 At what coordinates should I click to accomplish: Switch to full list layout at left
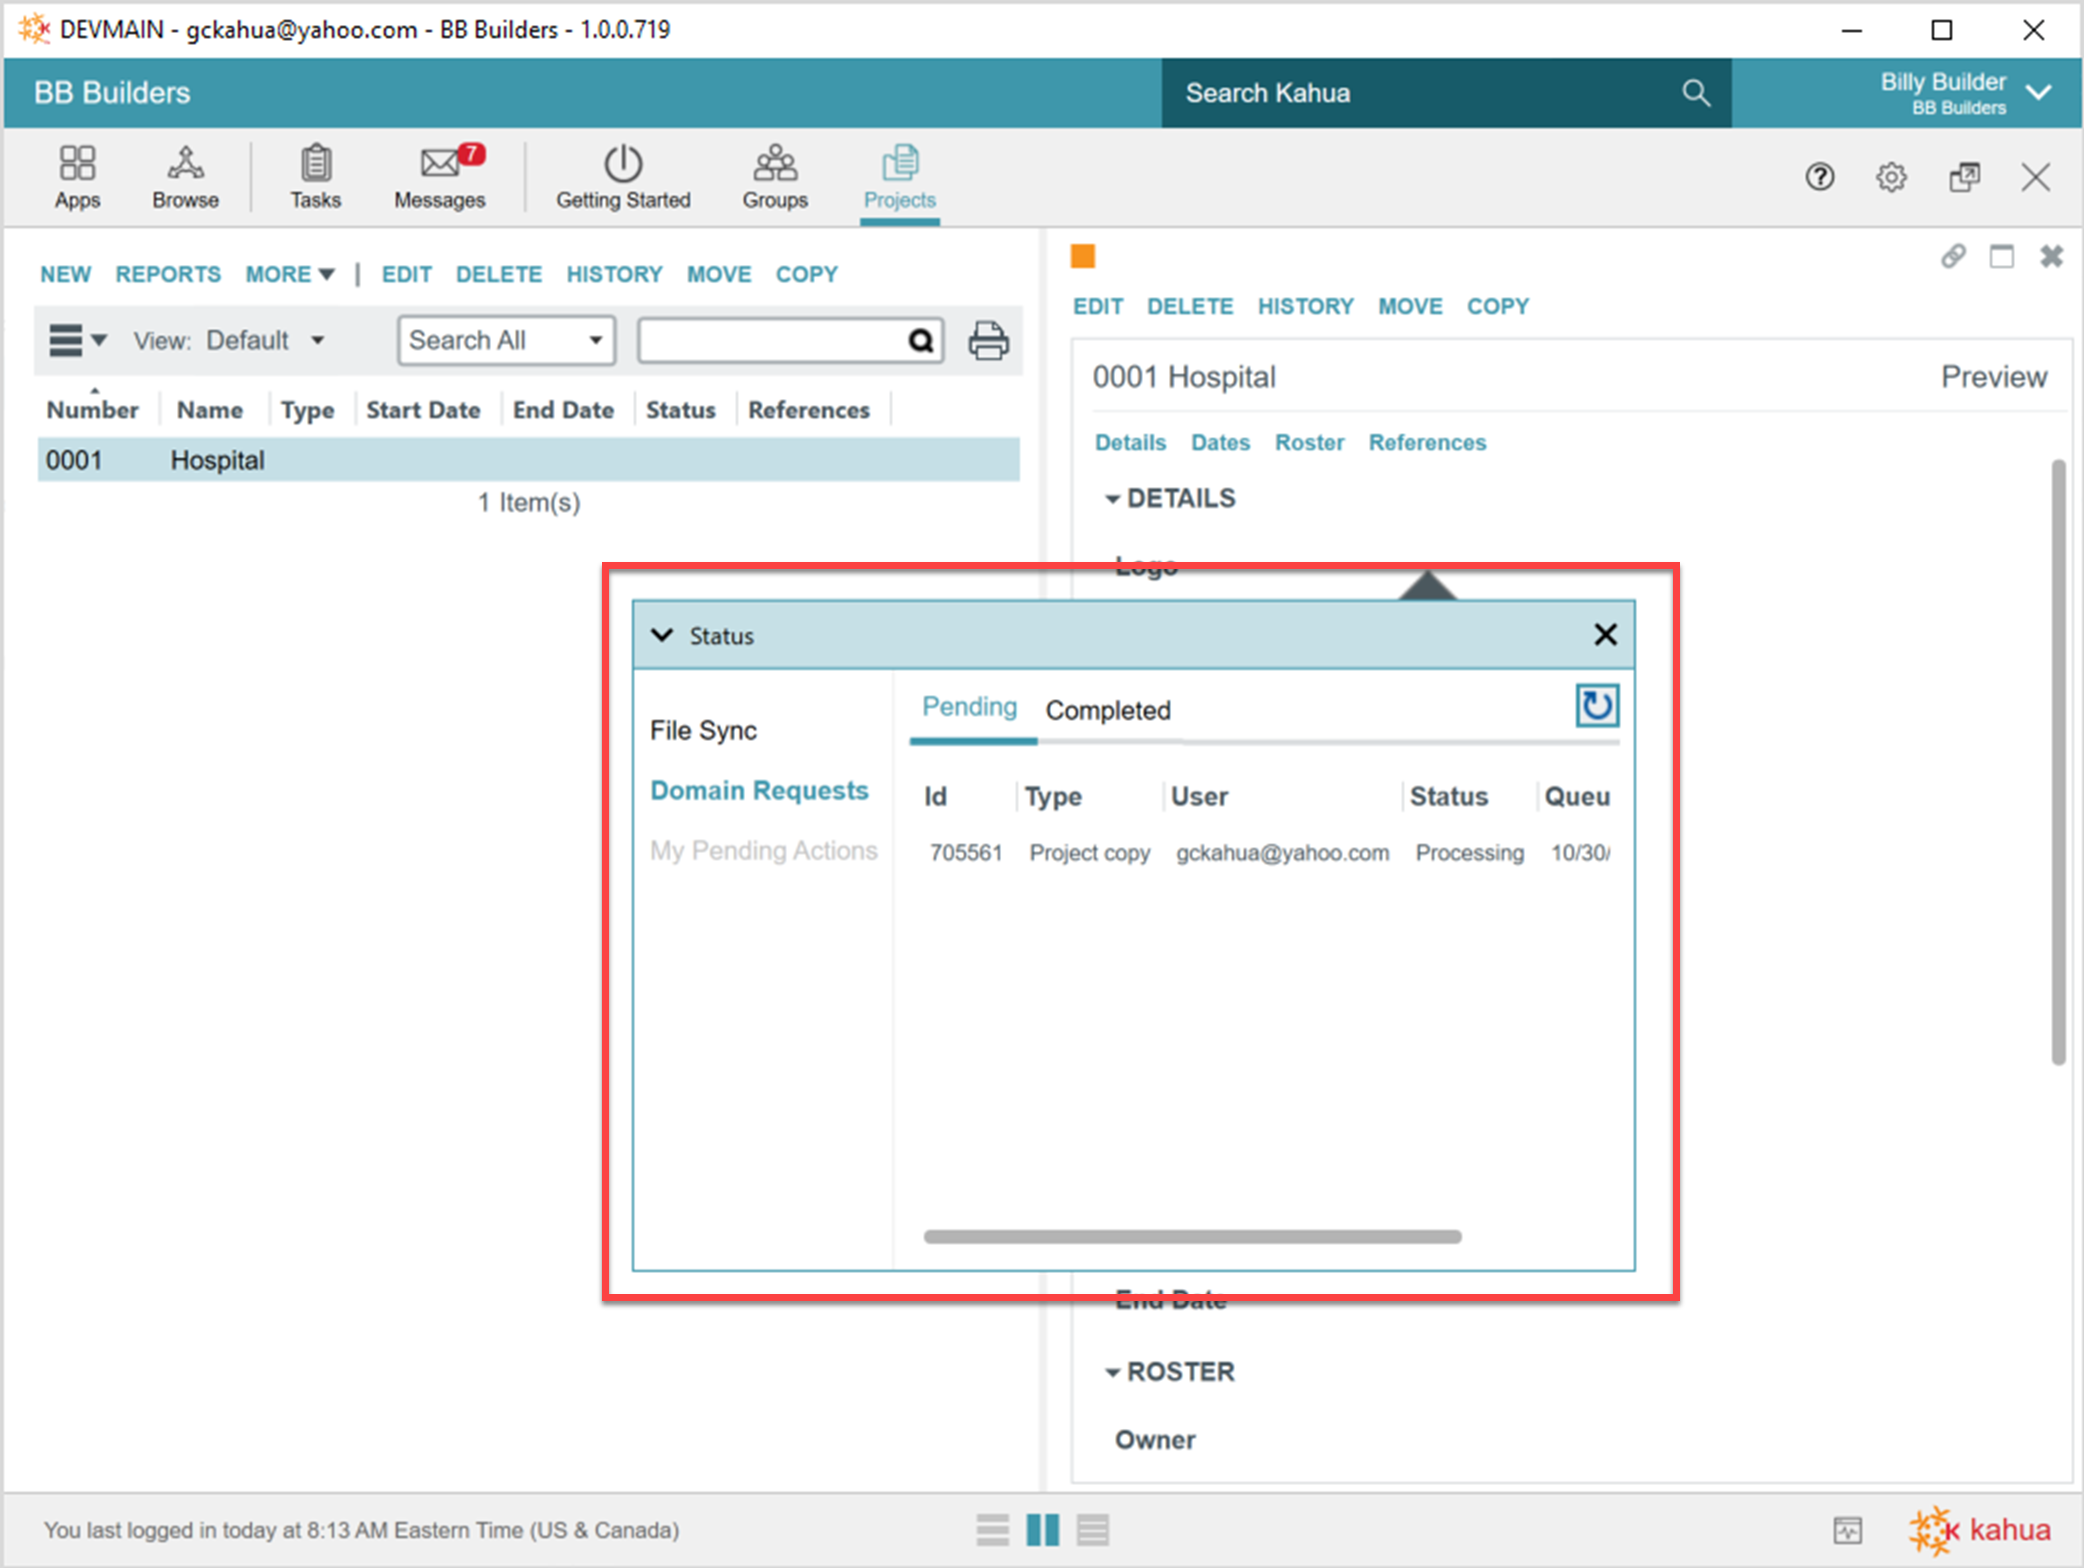(992, 1530)
